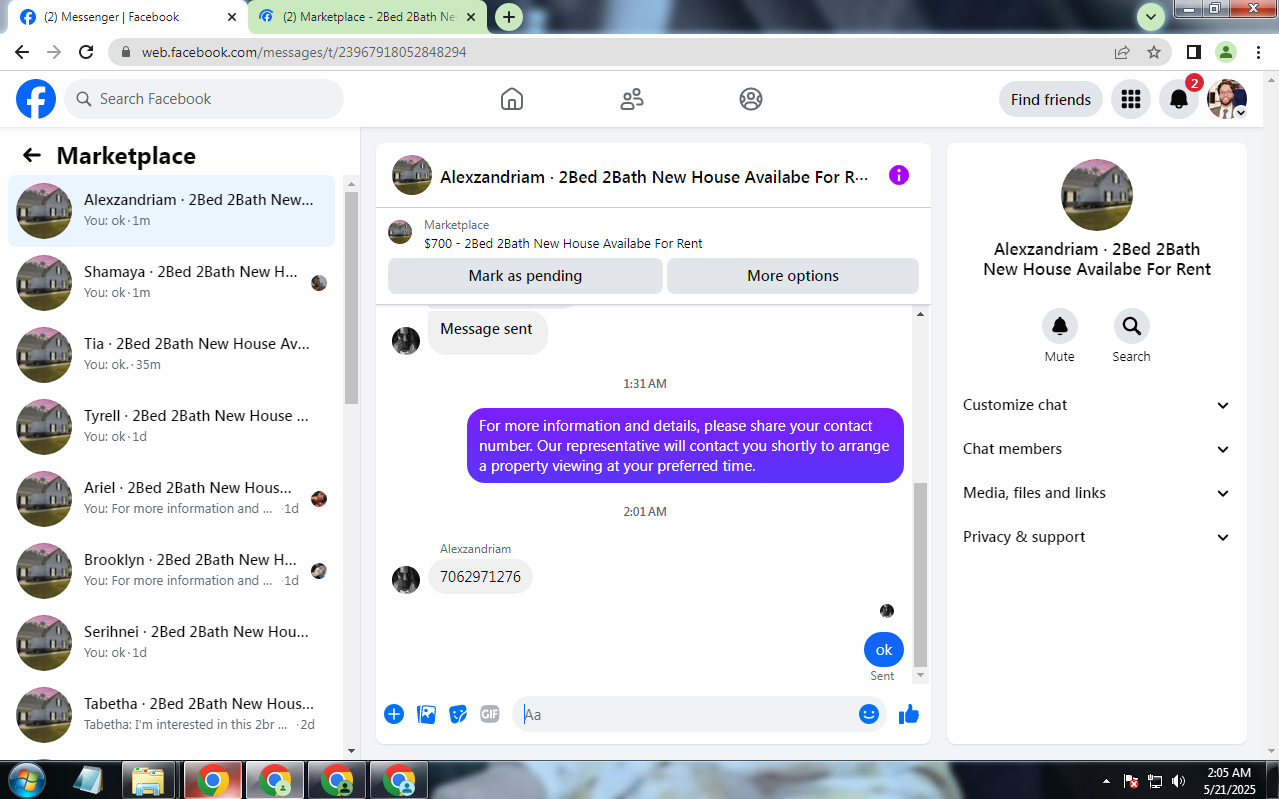Choose a GIF icon in composer
Screen dimensions: 1279x799
tap(490, 714)
